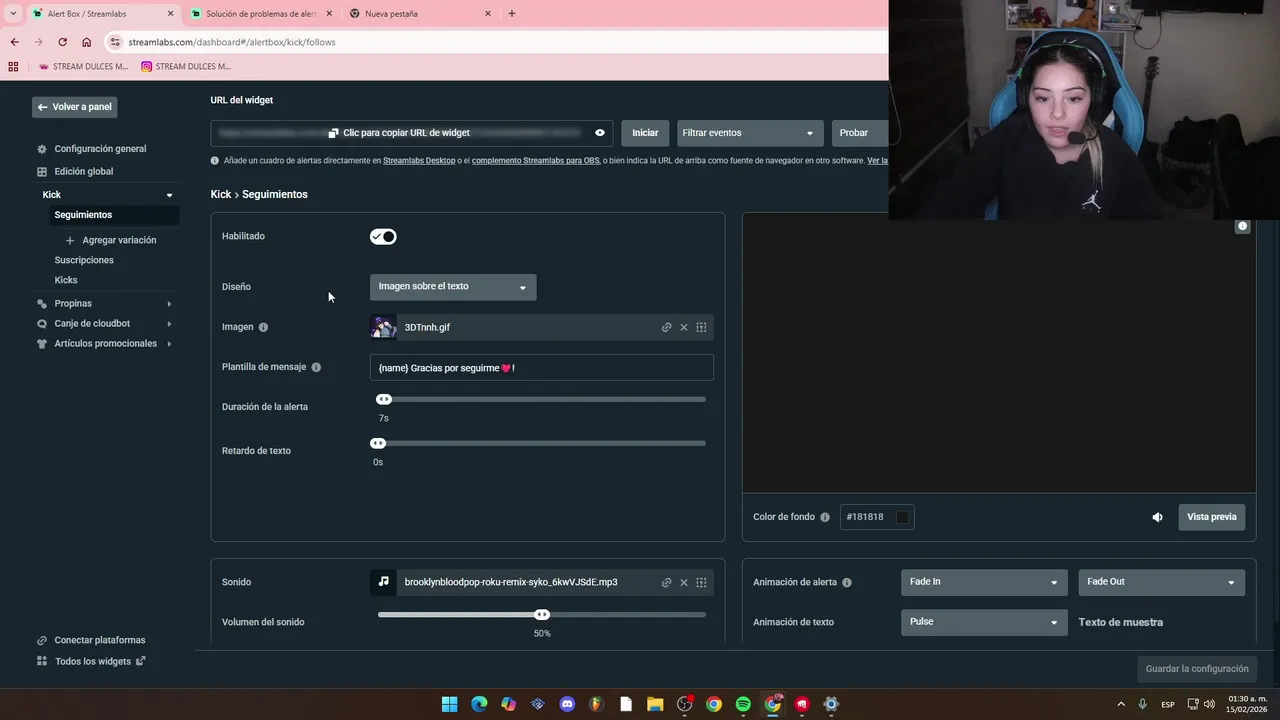Click the Imagen info icon
Screen dimensions: 1280x720
tap(263, 327)
